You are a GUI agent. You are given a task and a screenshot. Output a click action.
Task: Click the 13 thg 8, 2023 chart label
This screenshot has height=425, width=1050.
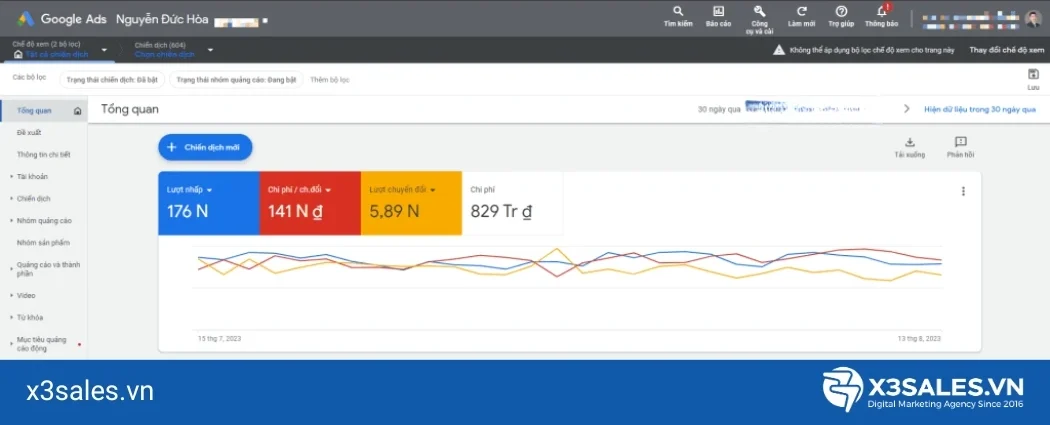[x=919, y=339]
